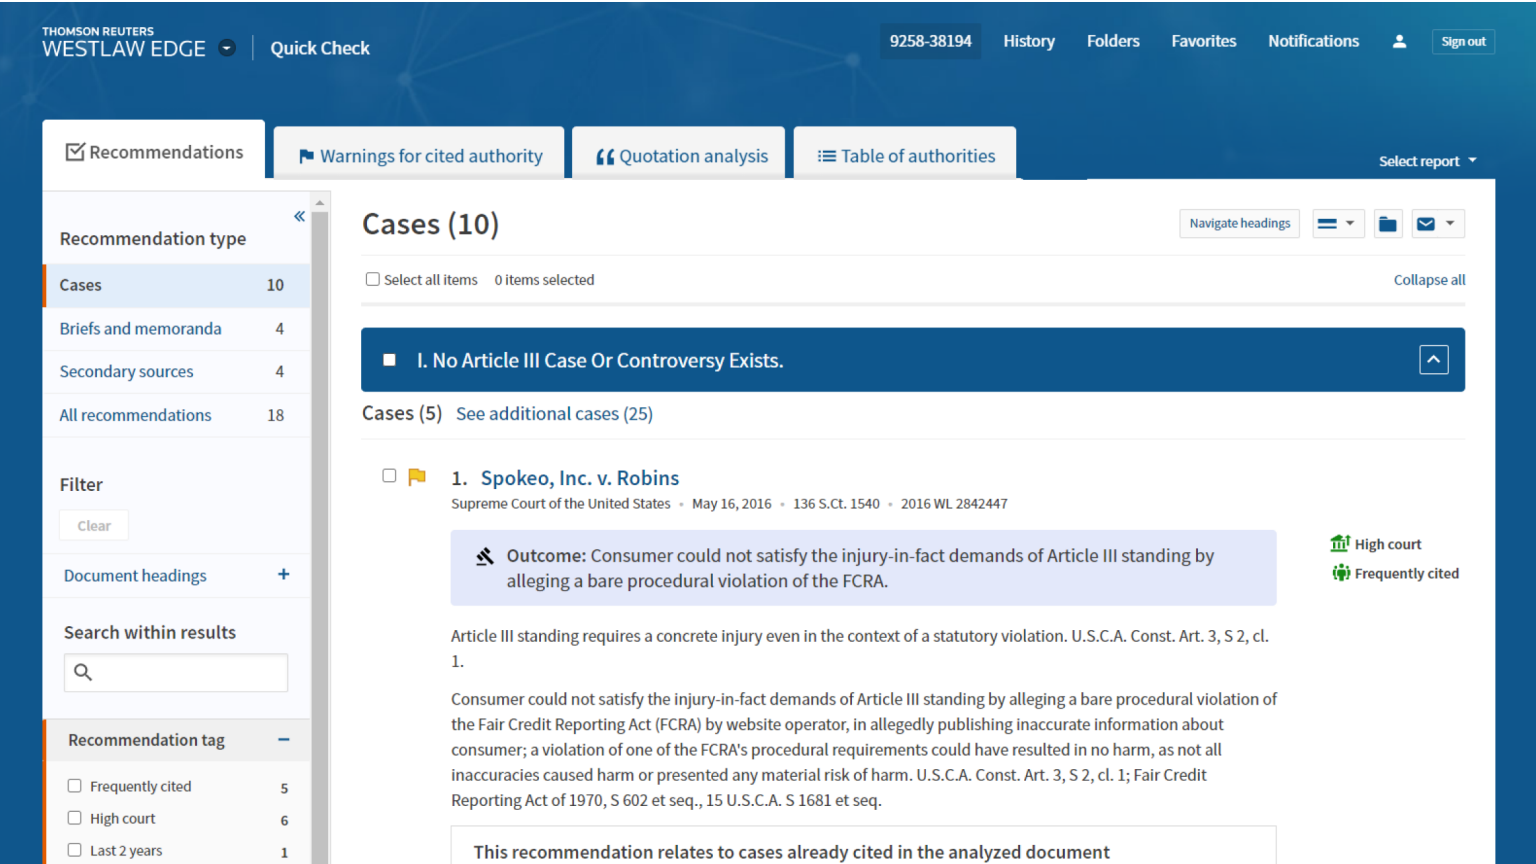Click See additional cases (25) link
Image resolution: width=1536 pixels, height=864 pixels.
tap(554, 414)
